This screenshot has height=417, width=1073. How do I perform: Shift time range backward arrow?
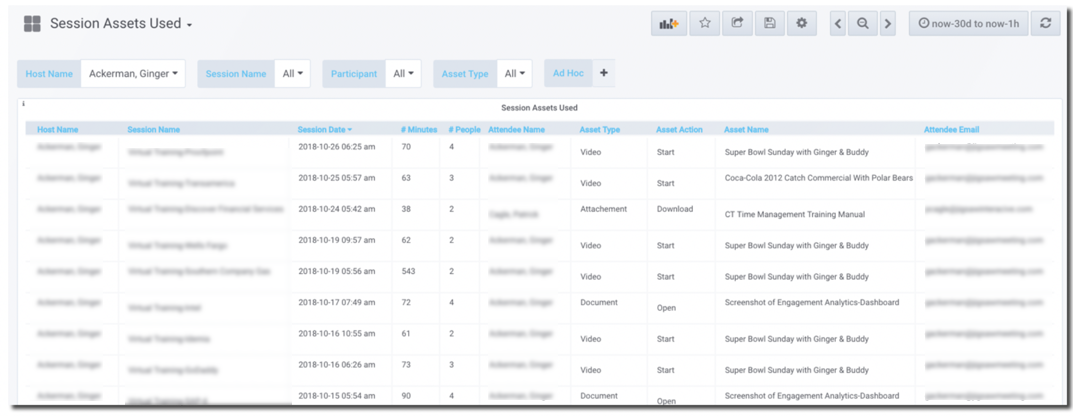838,23
